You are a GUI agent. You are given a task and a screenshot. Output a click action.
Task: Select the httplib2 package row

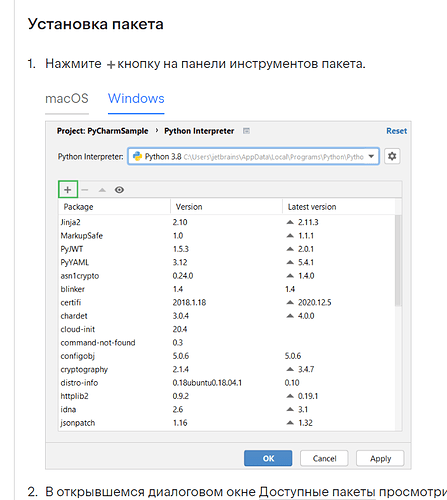(227, 396)
